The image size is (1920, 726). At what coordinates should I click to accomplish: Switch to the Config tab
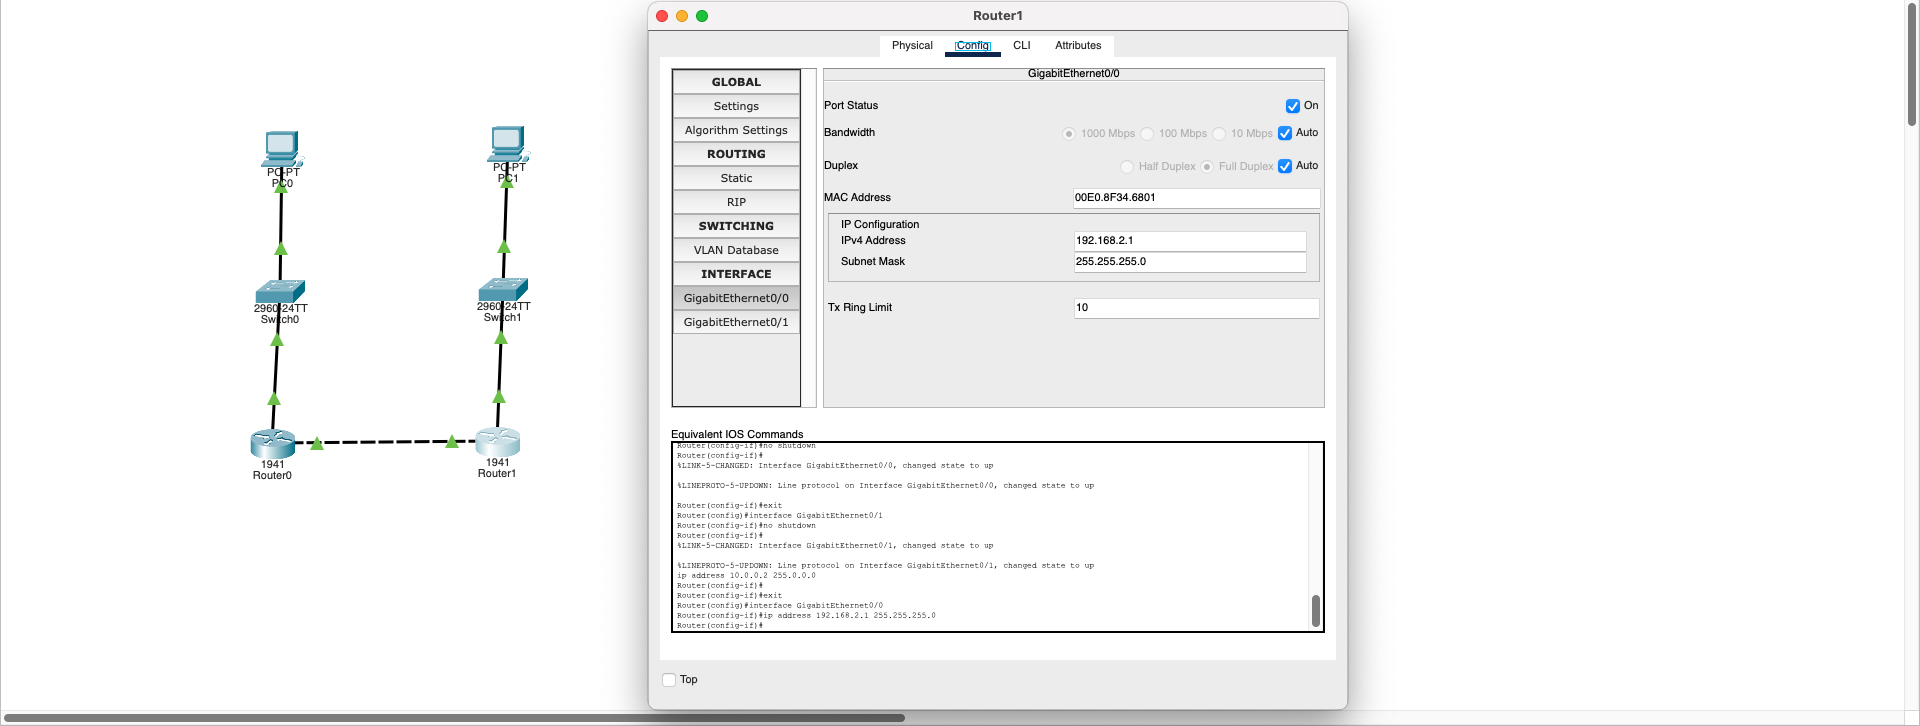973,46
